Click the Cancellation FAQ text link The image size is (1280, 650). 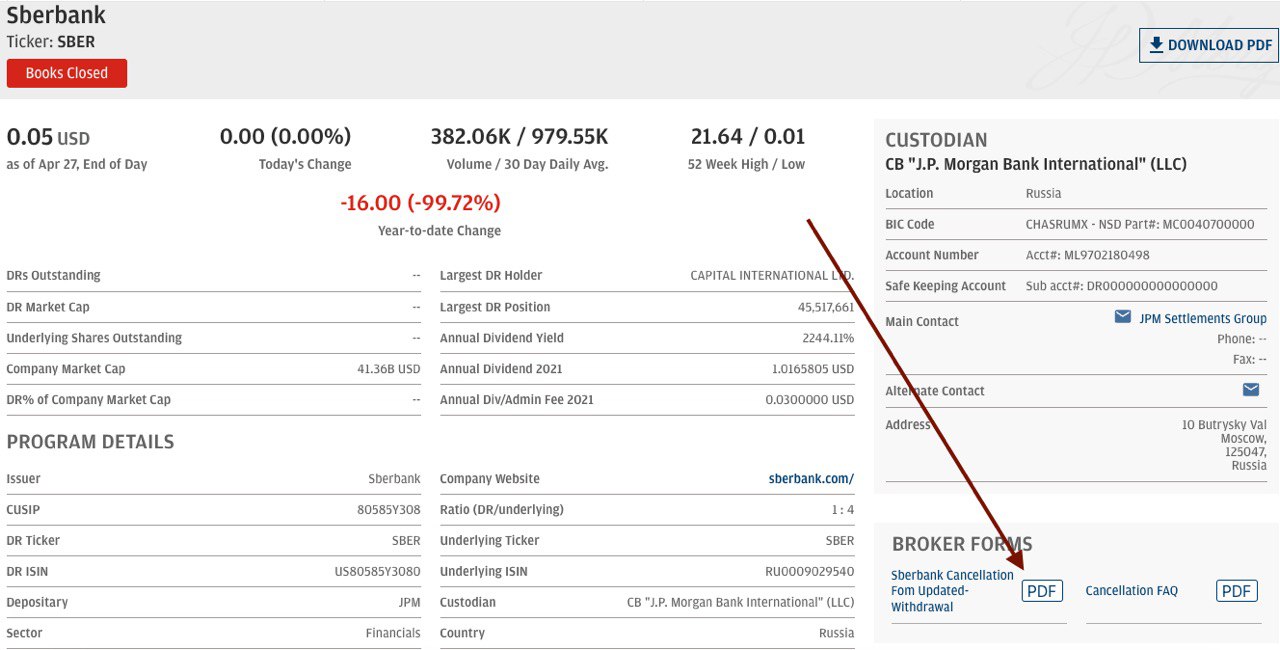tap(1131, 591)
